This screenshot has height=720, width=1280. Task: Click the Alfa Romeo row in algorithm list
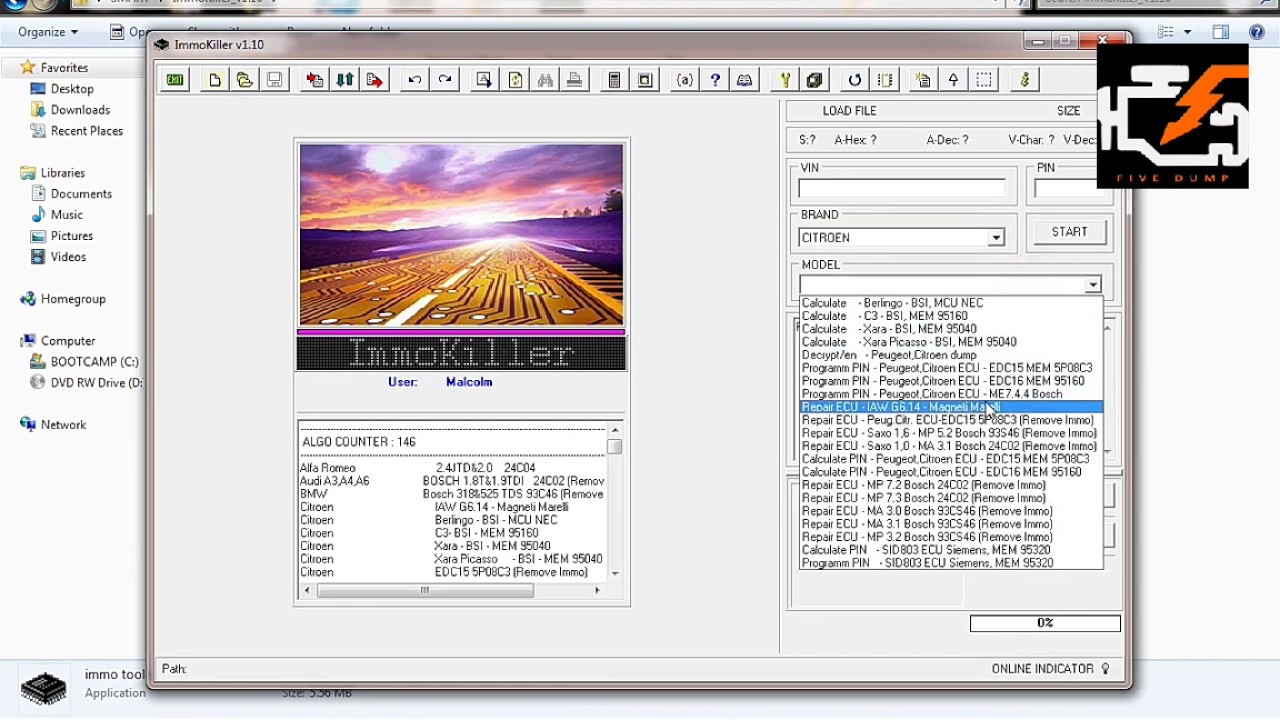(452, 468)
